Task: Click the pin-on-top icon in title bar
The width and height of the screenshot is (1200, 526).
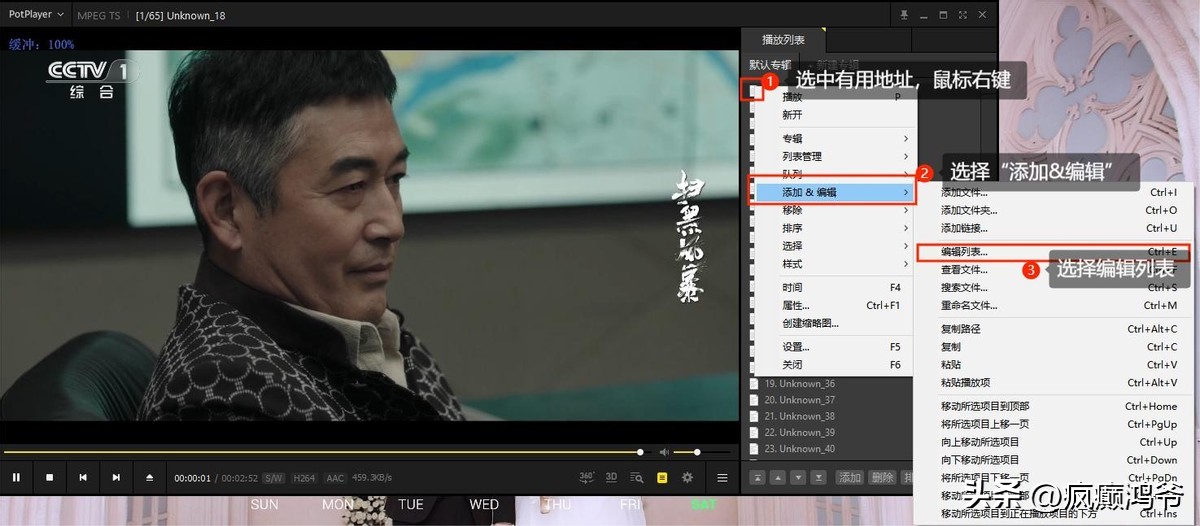Action: 904,14
